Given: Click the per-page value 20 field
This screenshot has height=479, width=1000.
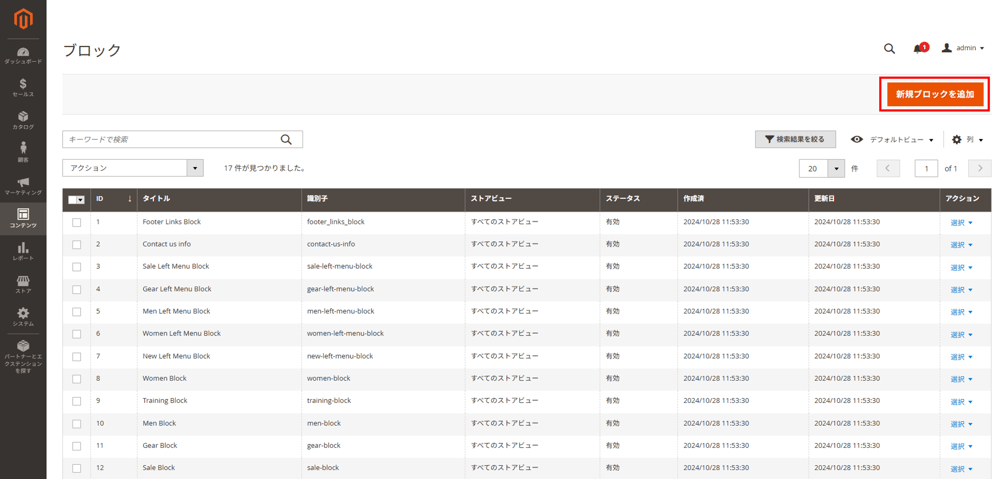Looking at the screenshot, I should pyautogui.click(x=814, y=168).
